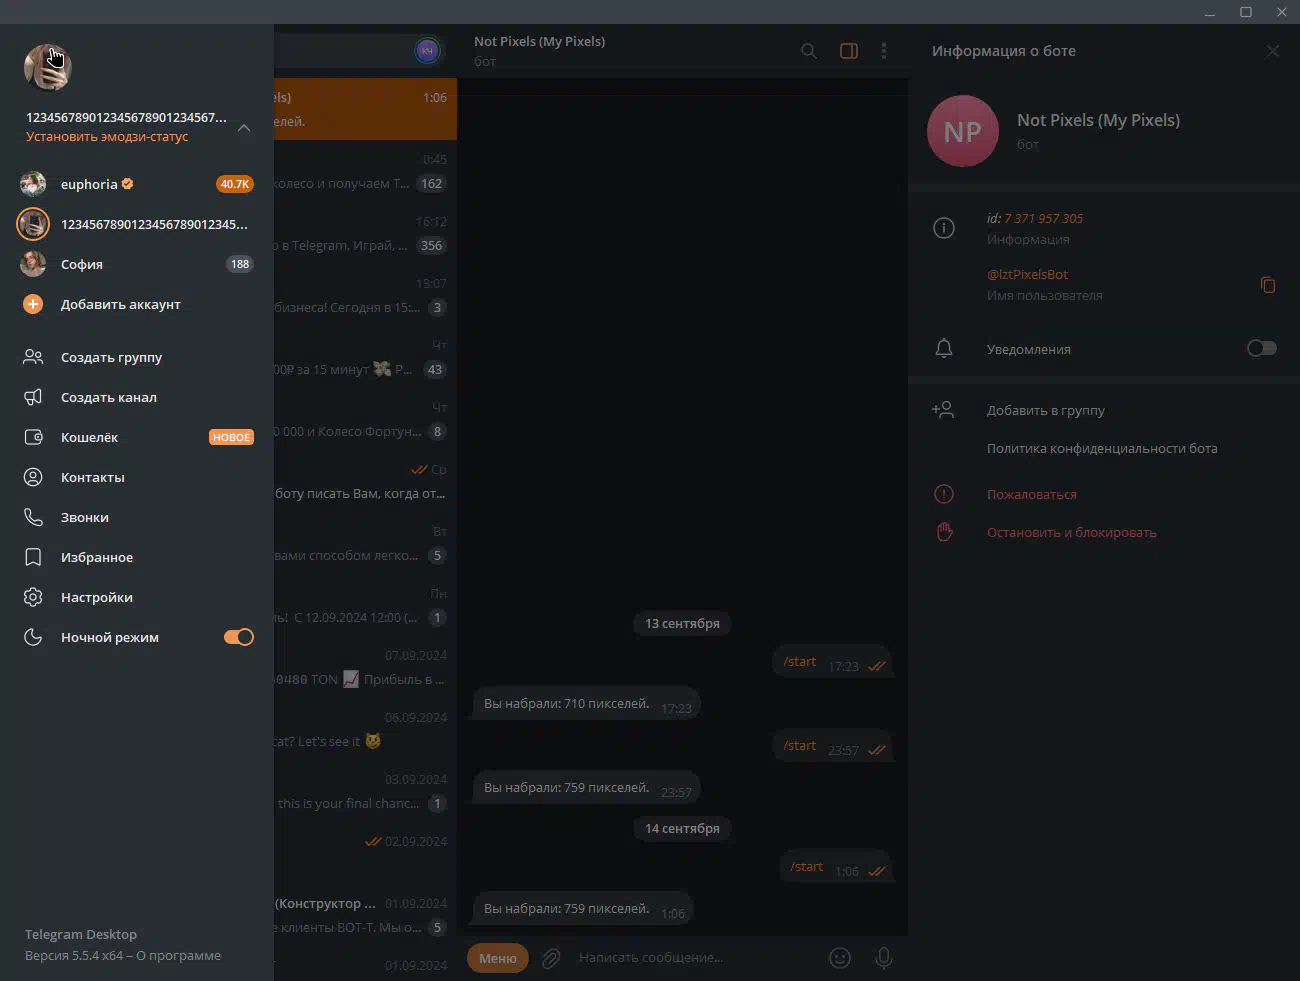This screenshot has width=1300, height=981.
Task: Click the paperclip attach file icon
Action: (551, 958)
